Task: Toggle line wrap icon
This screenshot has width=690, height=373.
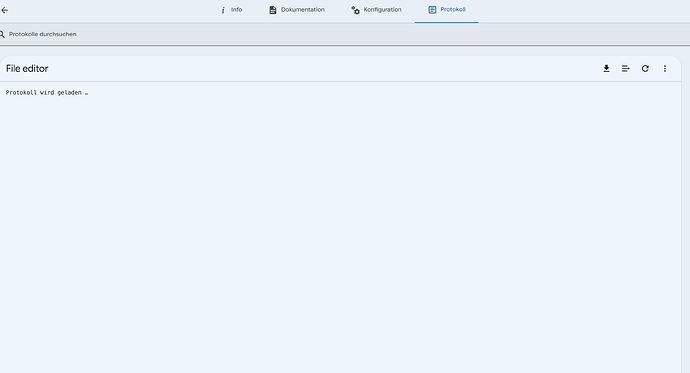Action: tap(626, 69)
